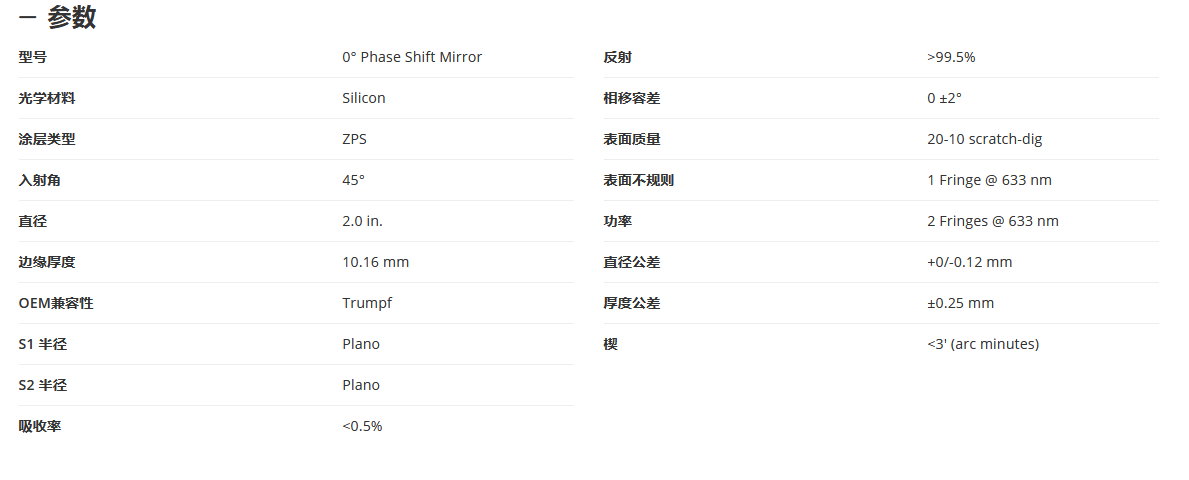Select the 直径公差 value +0/-0.12 mm

[969, 262]
